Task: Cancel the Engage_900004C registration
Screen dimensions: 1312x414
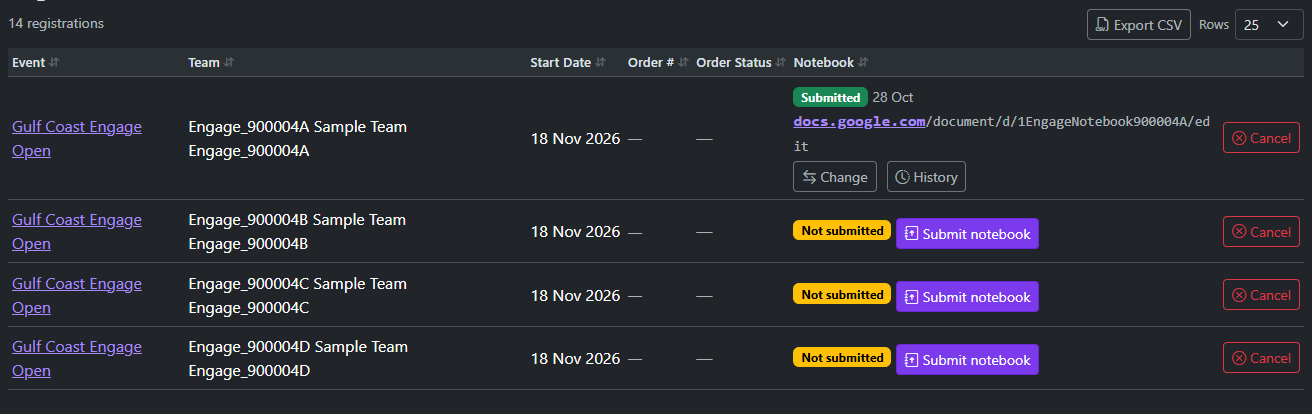Action: click(x=1261, y=295)
